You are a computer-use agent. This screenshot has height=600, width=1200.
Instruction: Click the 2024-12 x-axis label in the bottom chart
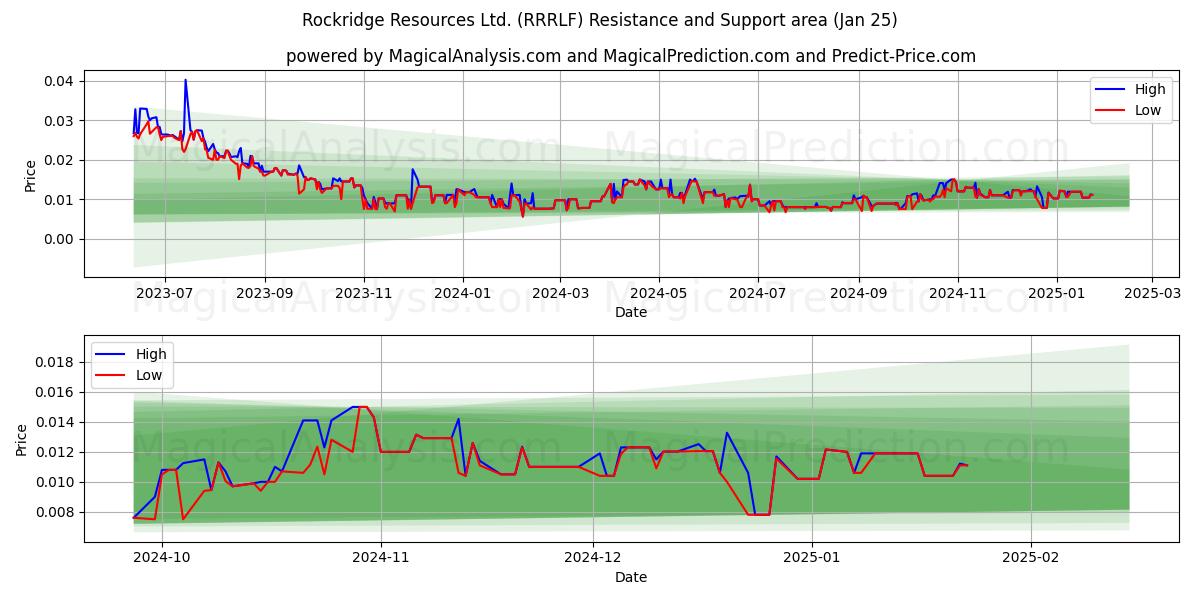point(594,560)
